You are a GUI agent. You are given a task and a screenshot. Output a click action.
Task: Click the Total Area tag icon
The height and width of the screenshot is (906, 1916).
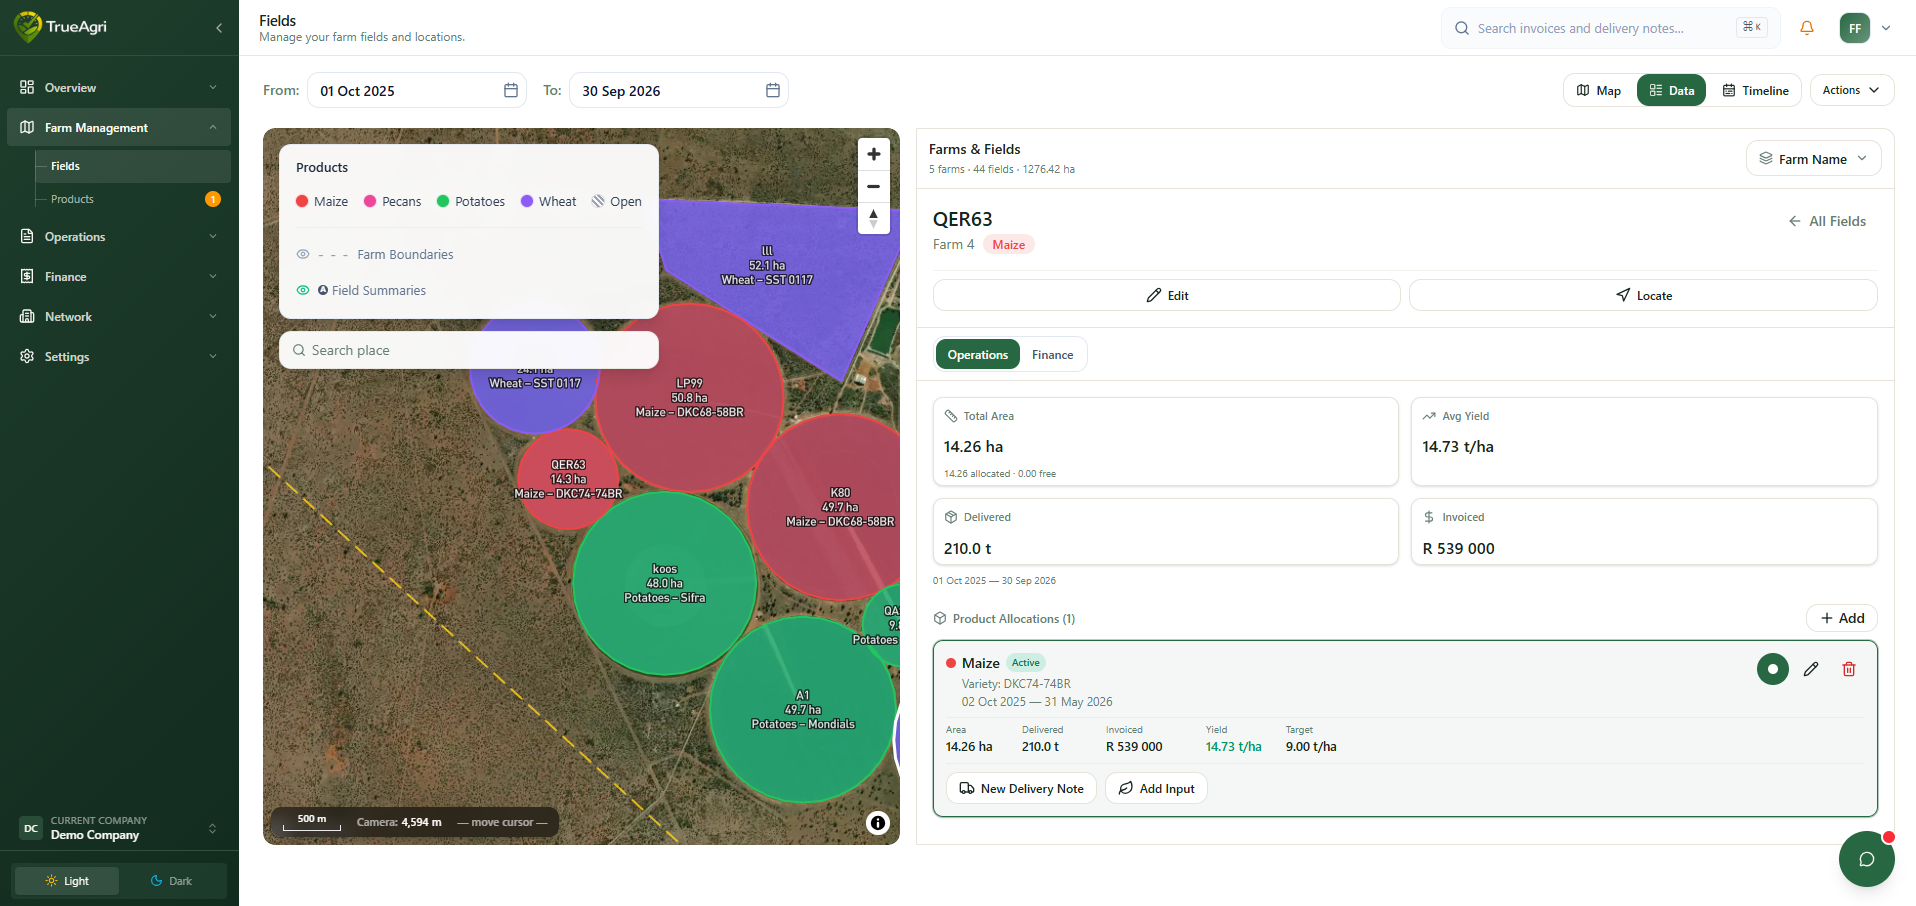951,416
